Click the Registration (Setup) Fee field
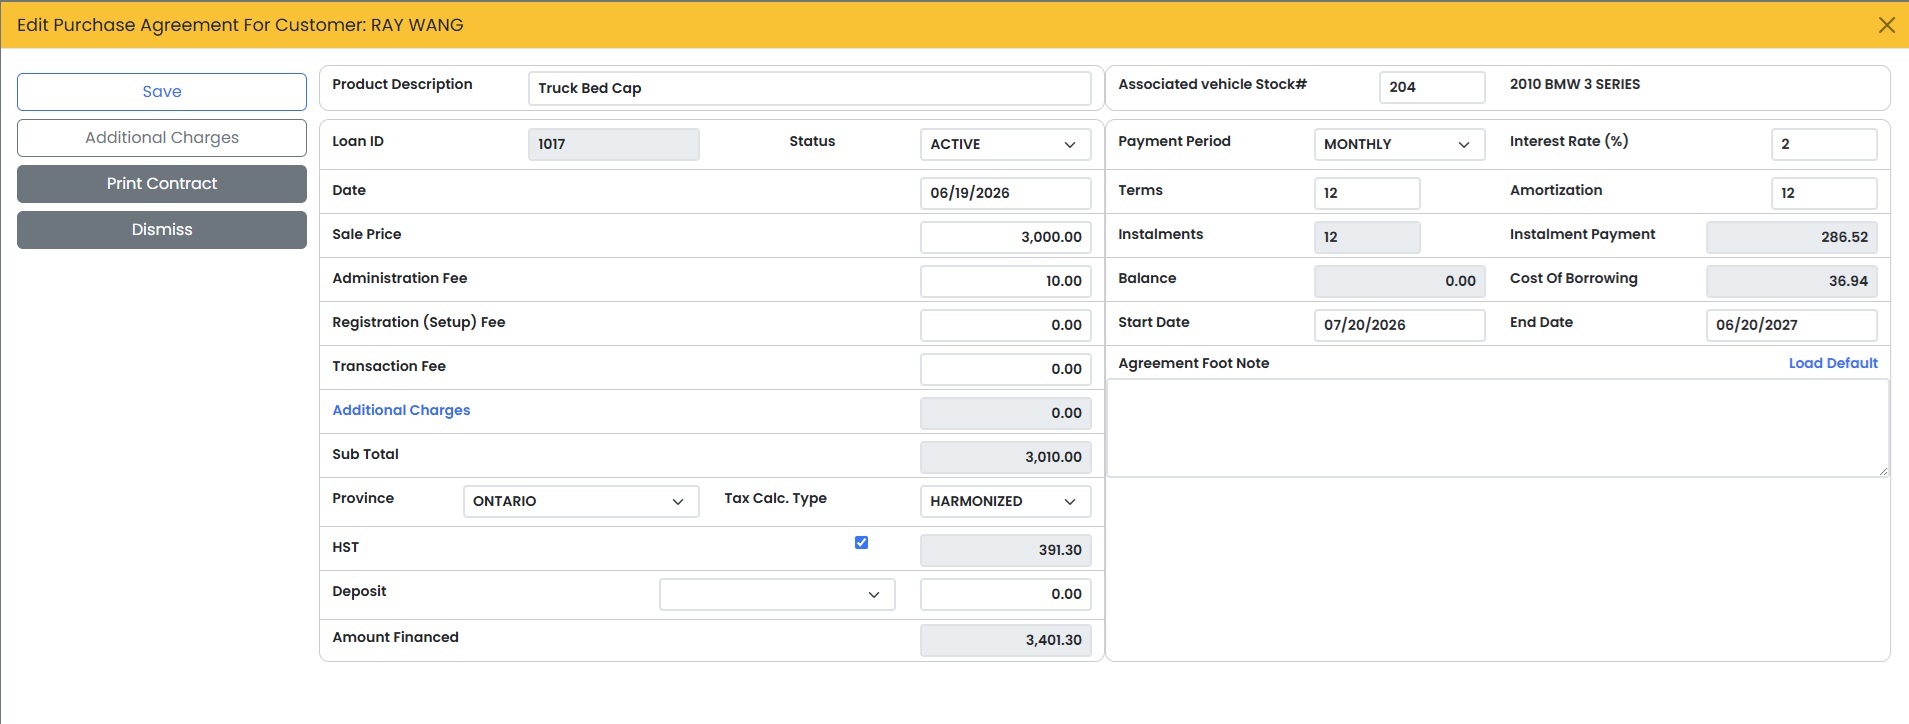The width and height of the screenshot is (1909, 724). point(1005,325)
